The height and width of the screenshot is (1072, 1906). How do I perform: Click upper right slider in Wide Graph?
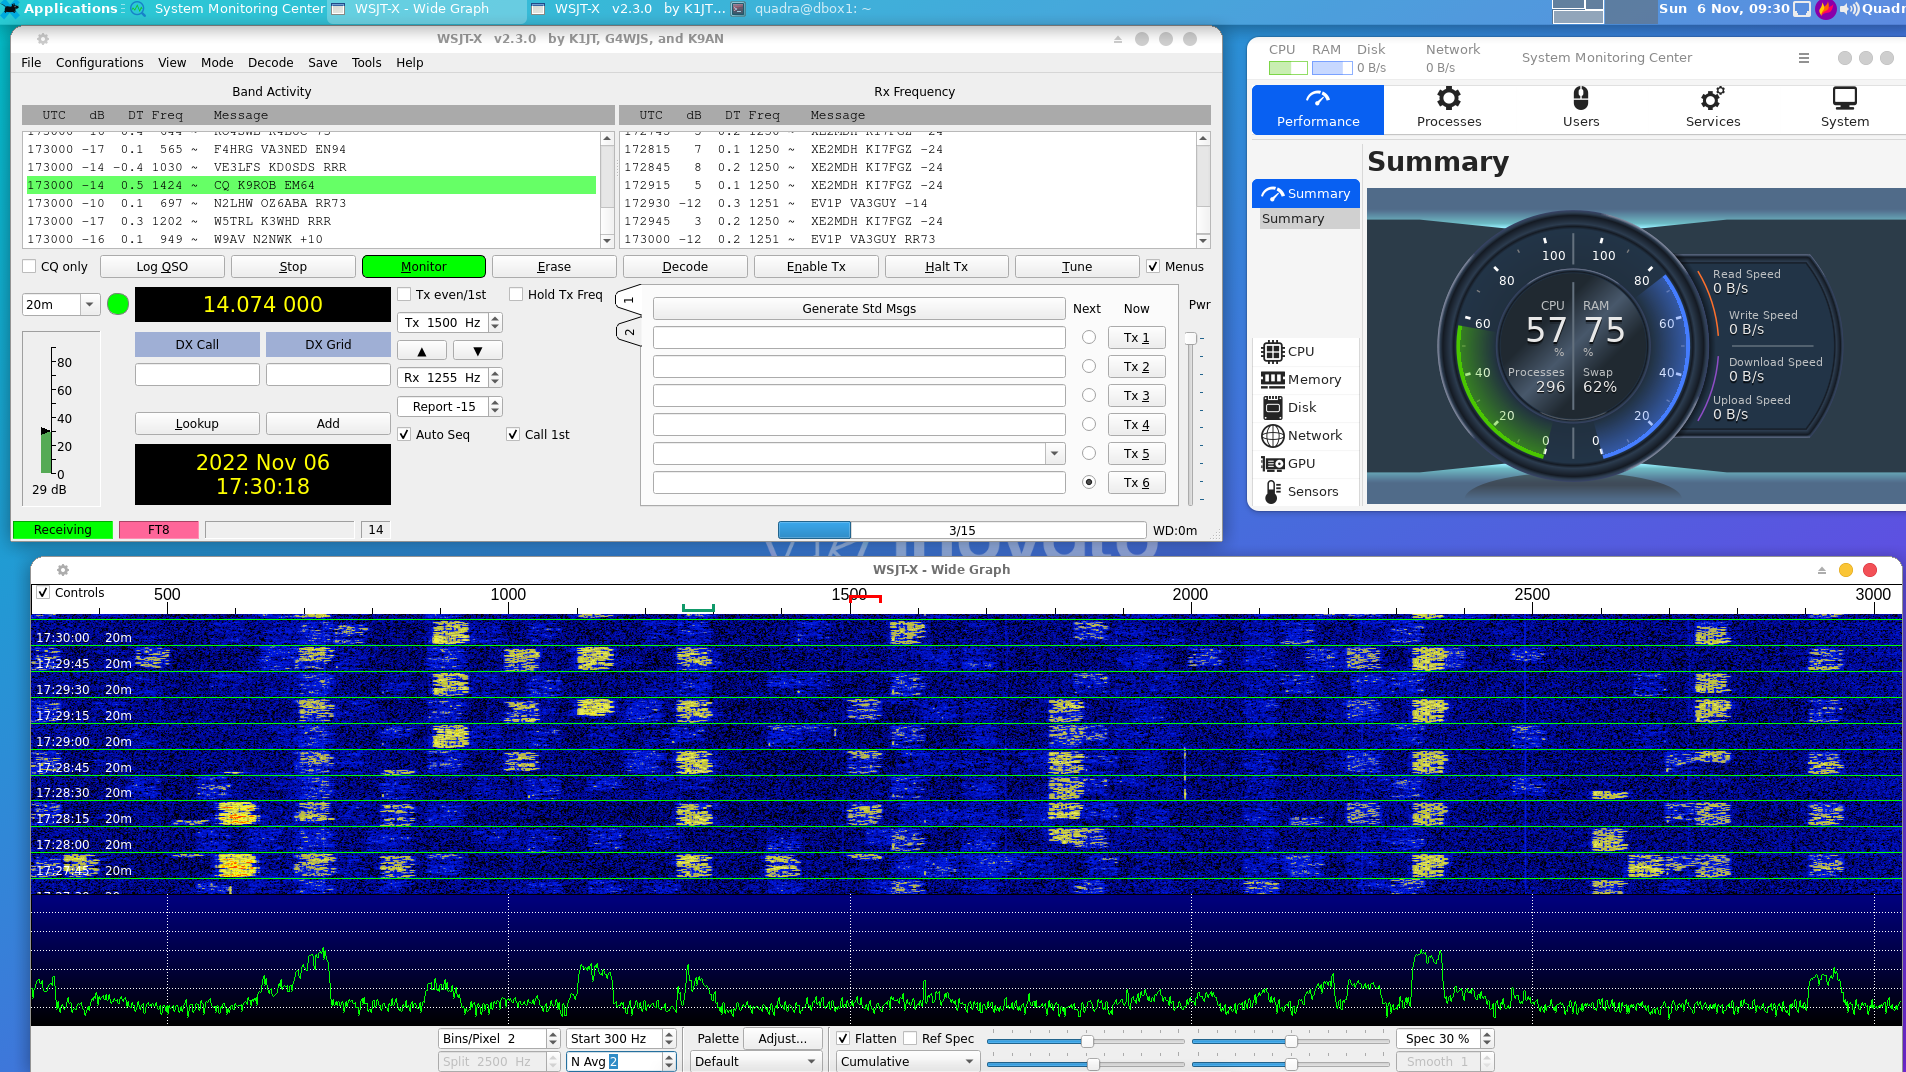click(1291, 1041)
